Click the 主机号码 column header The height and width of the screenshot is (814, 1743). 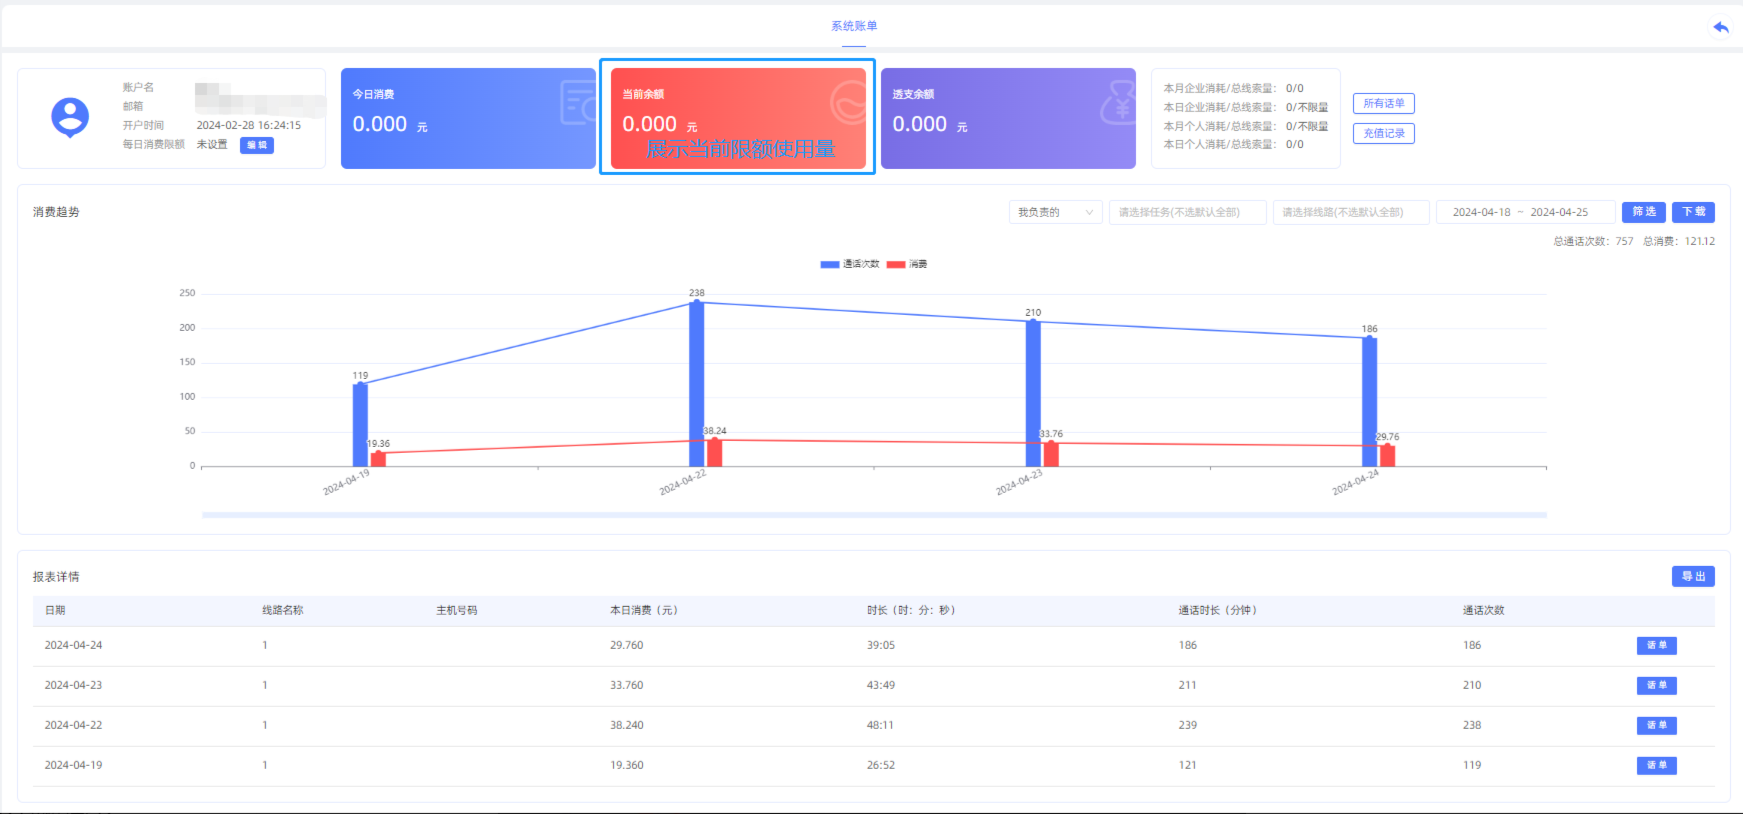tap(457, 610)
